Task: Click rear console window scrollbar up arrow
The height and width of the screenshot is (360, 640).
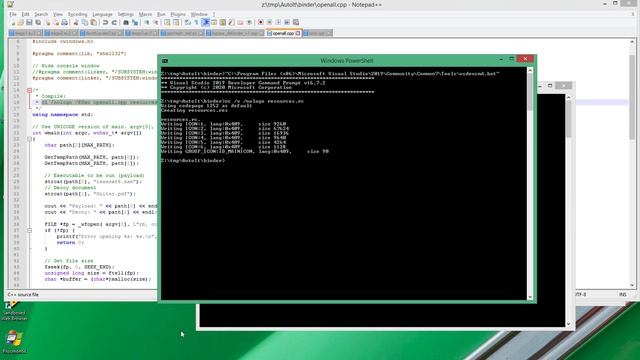Action: [x=569, y=98]
